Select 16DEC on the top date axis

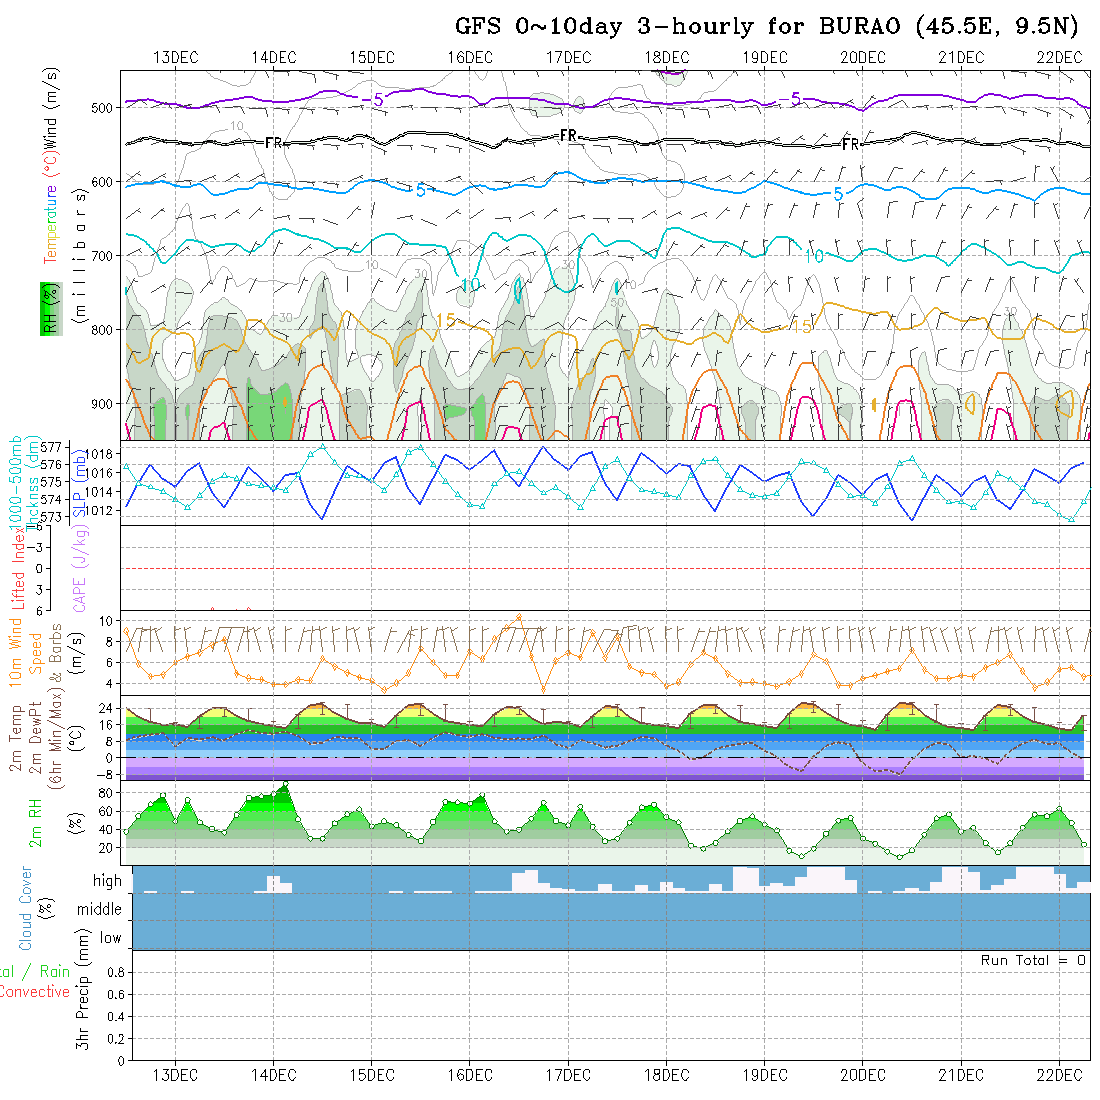(x=470, y=57)
